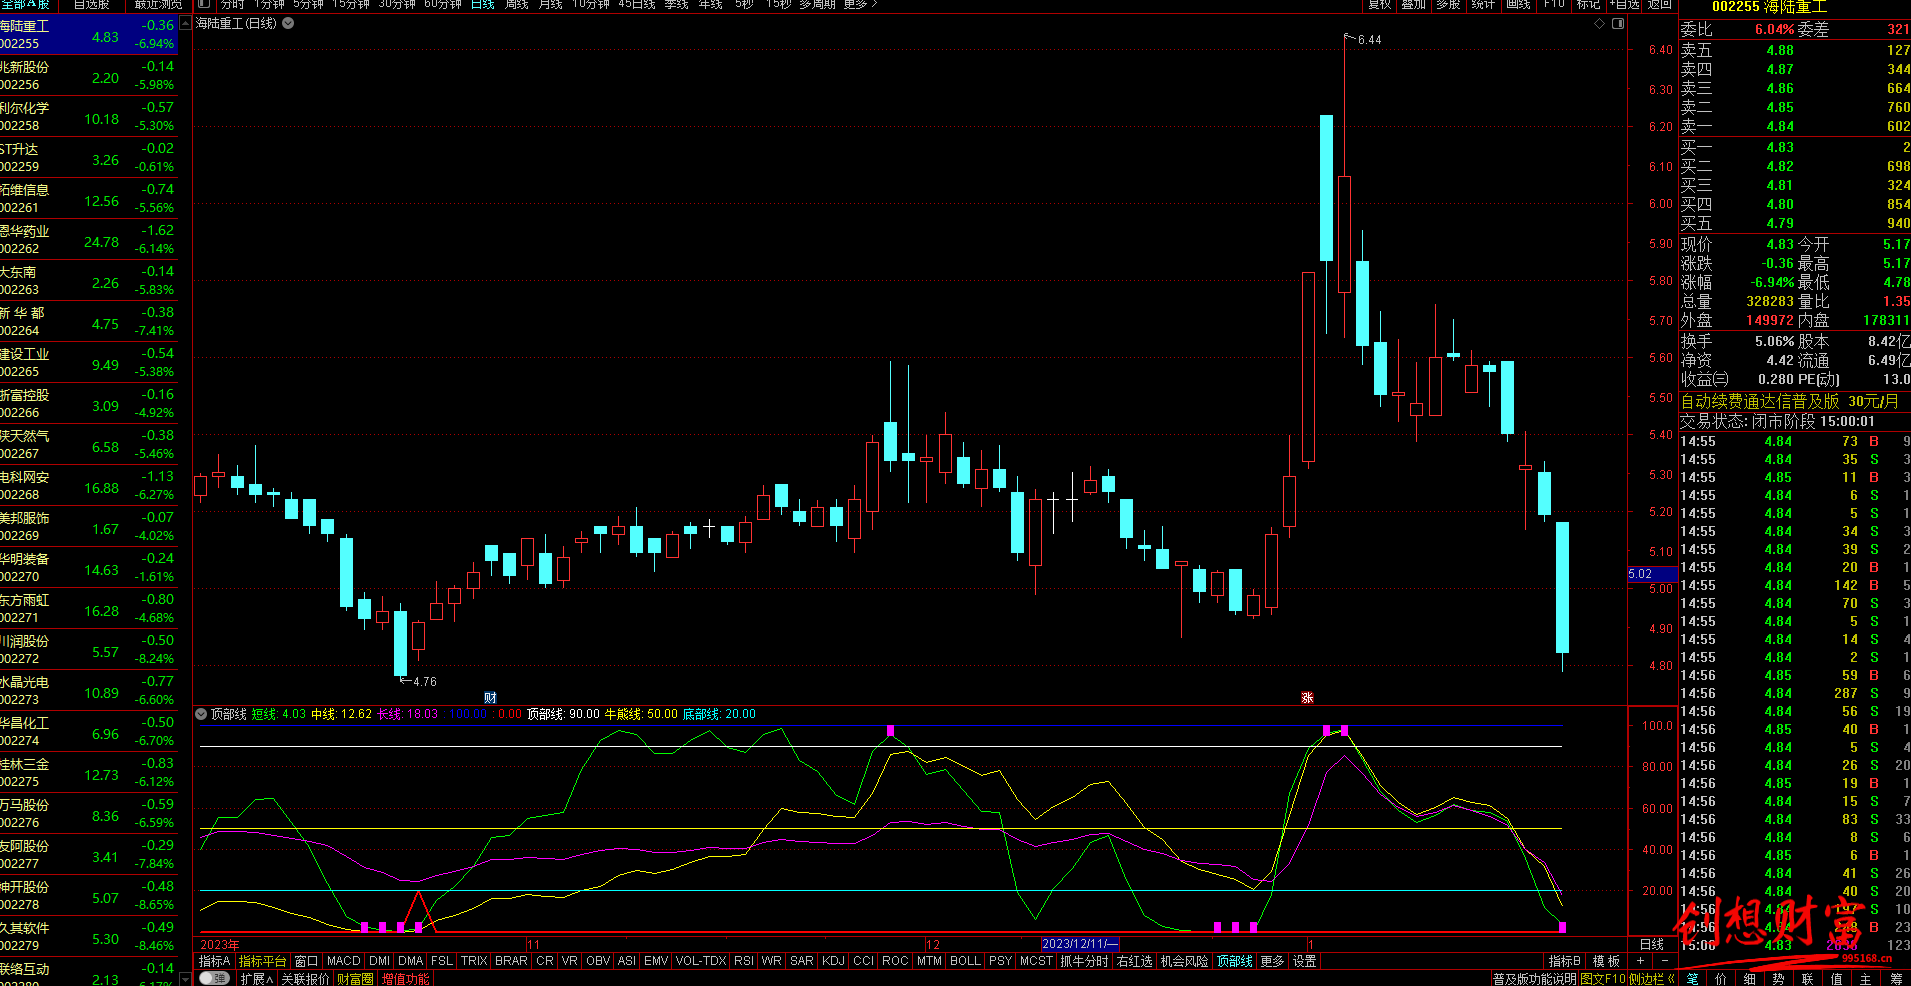Click the 画线 toolbar button
The image size is (1911, 986).
click(x=1518, y=4)
